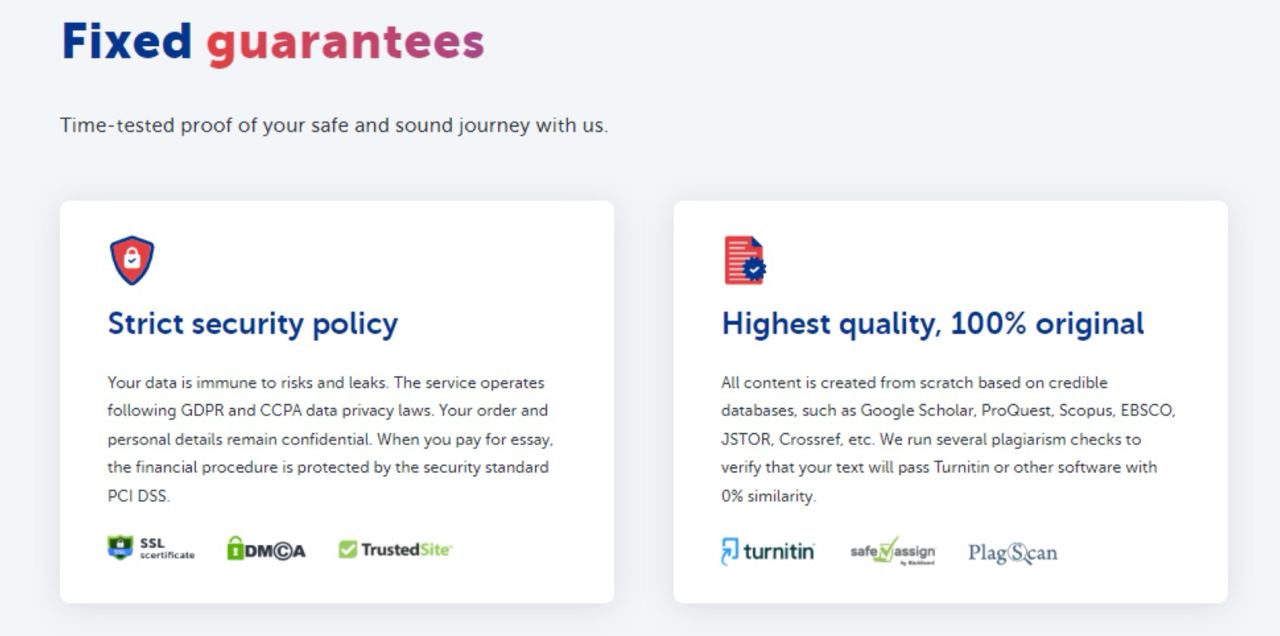Viewport: 1280px width, 636px height.
Task: Click "Google Scholar" in the quality paragraph
Action: point(917,410)
